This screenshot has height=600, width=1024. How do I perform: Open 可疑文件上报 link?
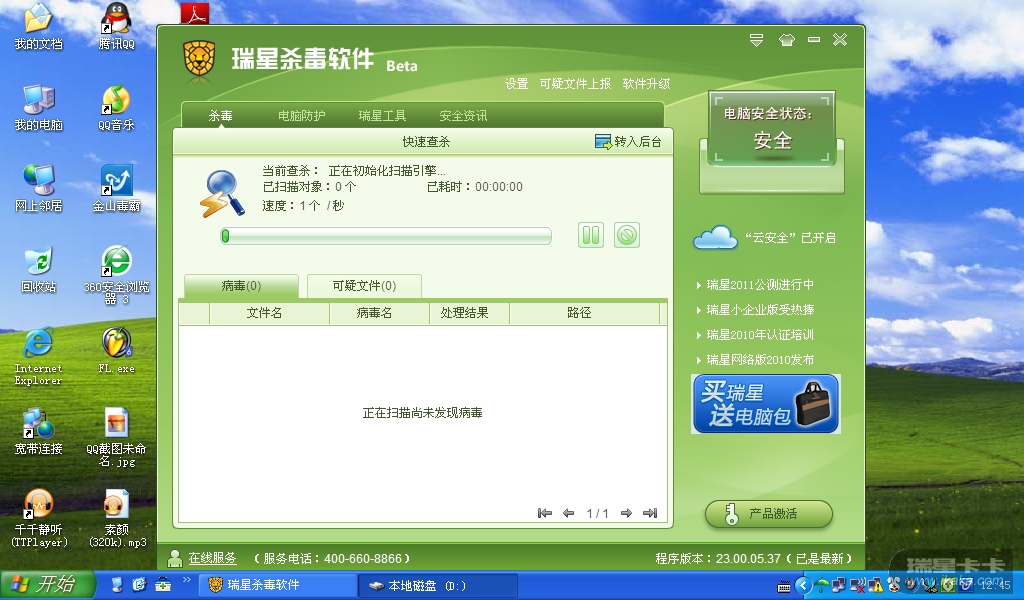pos(575,84)
